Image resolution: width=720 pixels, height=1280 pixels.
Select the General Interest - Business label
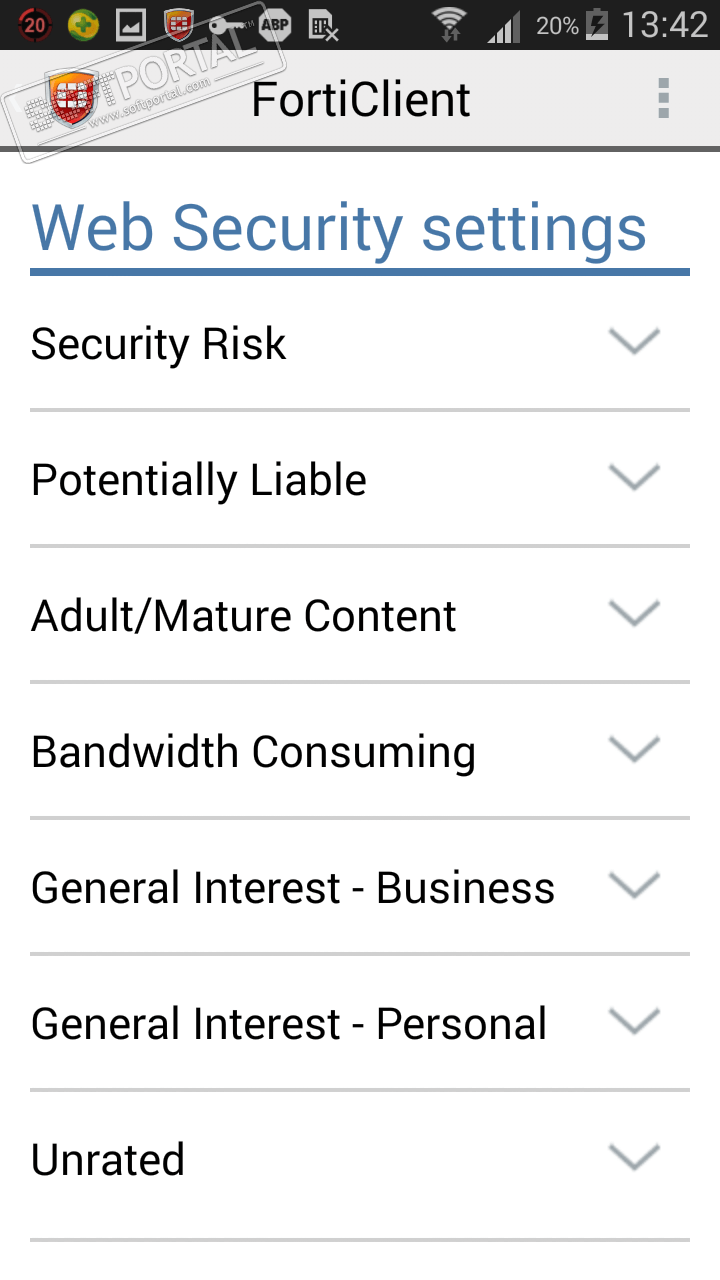(x=293, y=888)
